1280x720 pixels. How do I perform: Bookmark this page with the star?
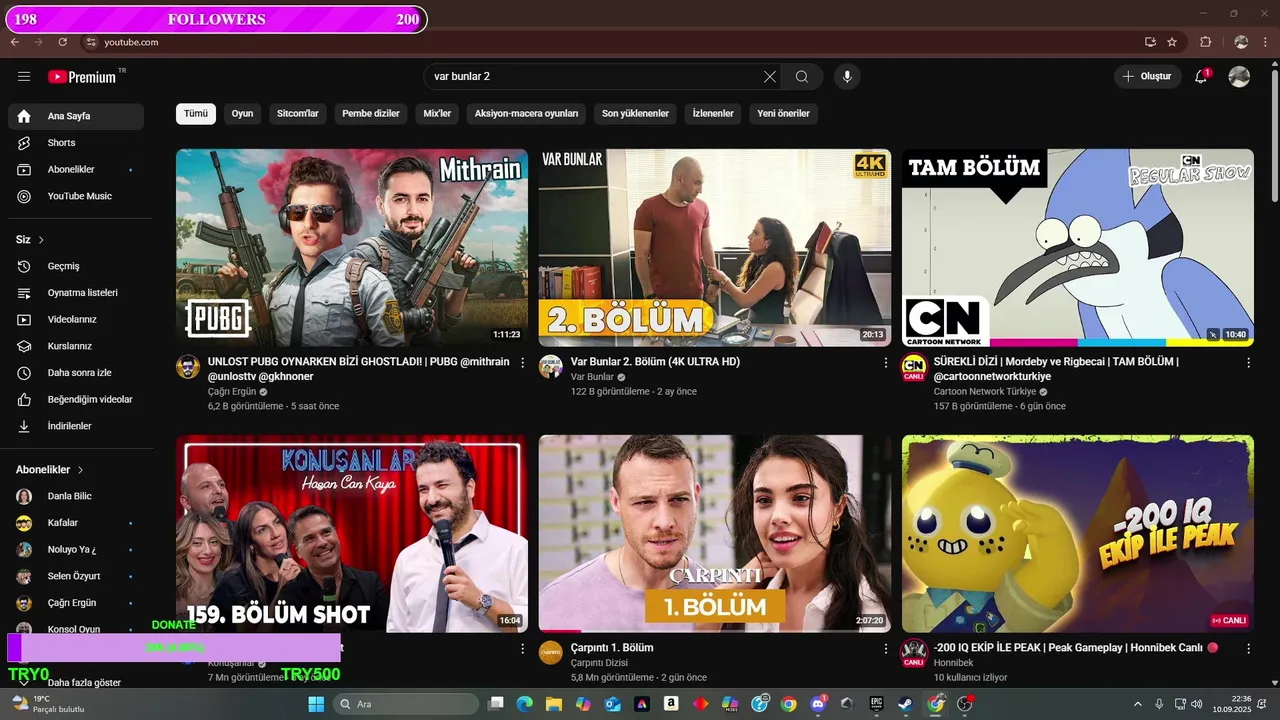1172,42
